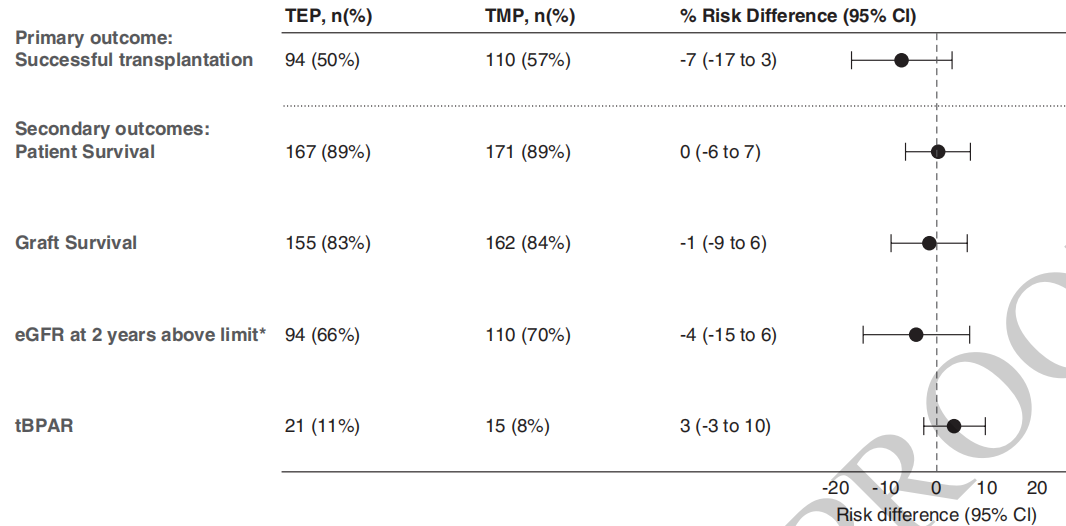Select the 'tBPAR' row label
Viewport: 1066px width, 526px height.
pos(44,426)
